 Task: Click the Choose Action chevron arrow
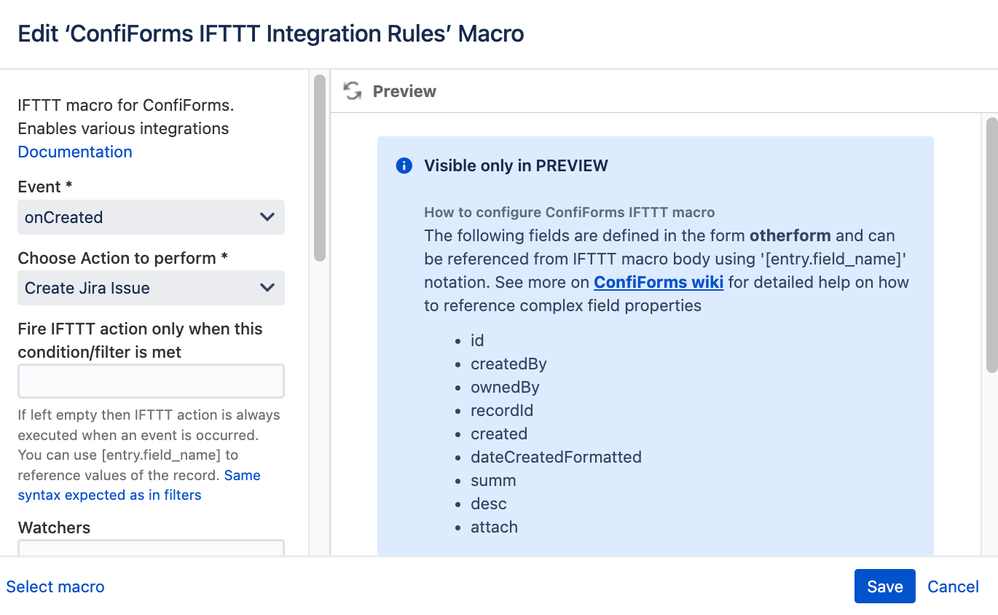(x=267, y=288)
